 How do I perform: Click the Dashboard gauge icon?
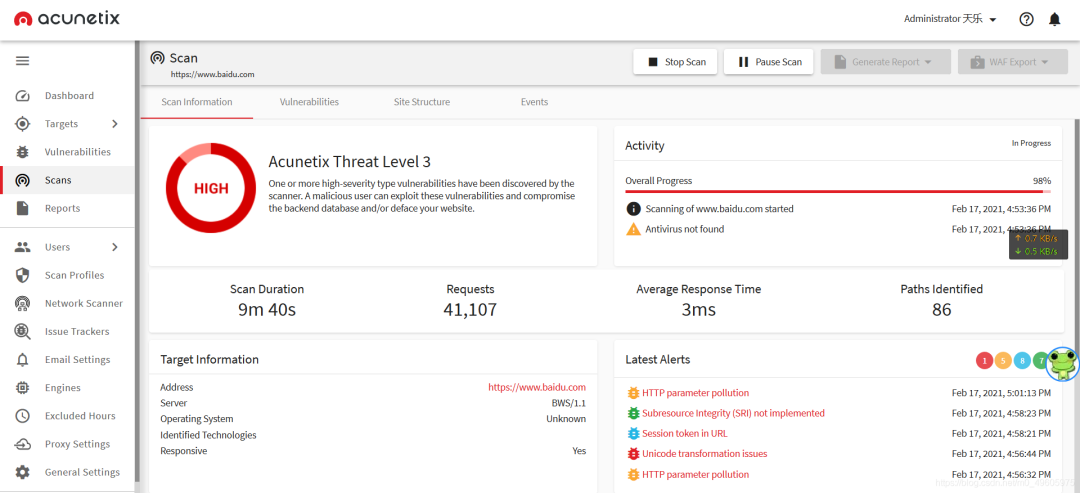coord(23,96)
